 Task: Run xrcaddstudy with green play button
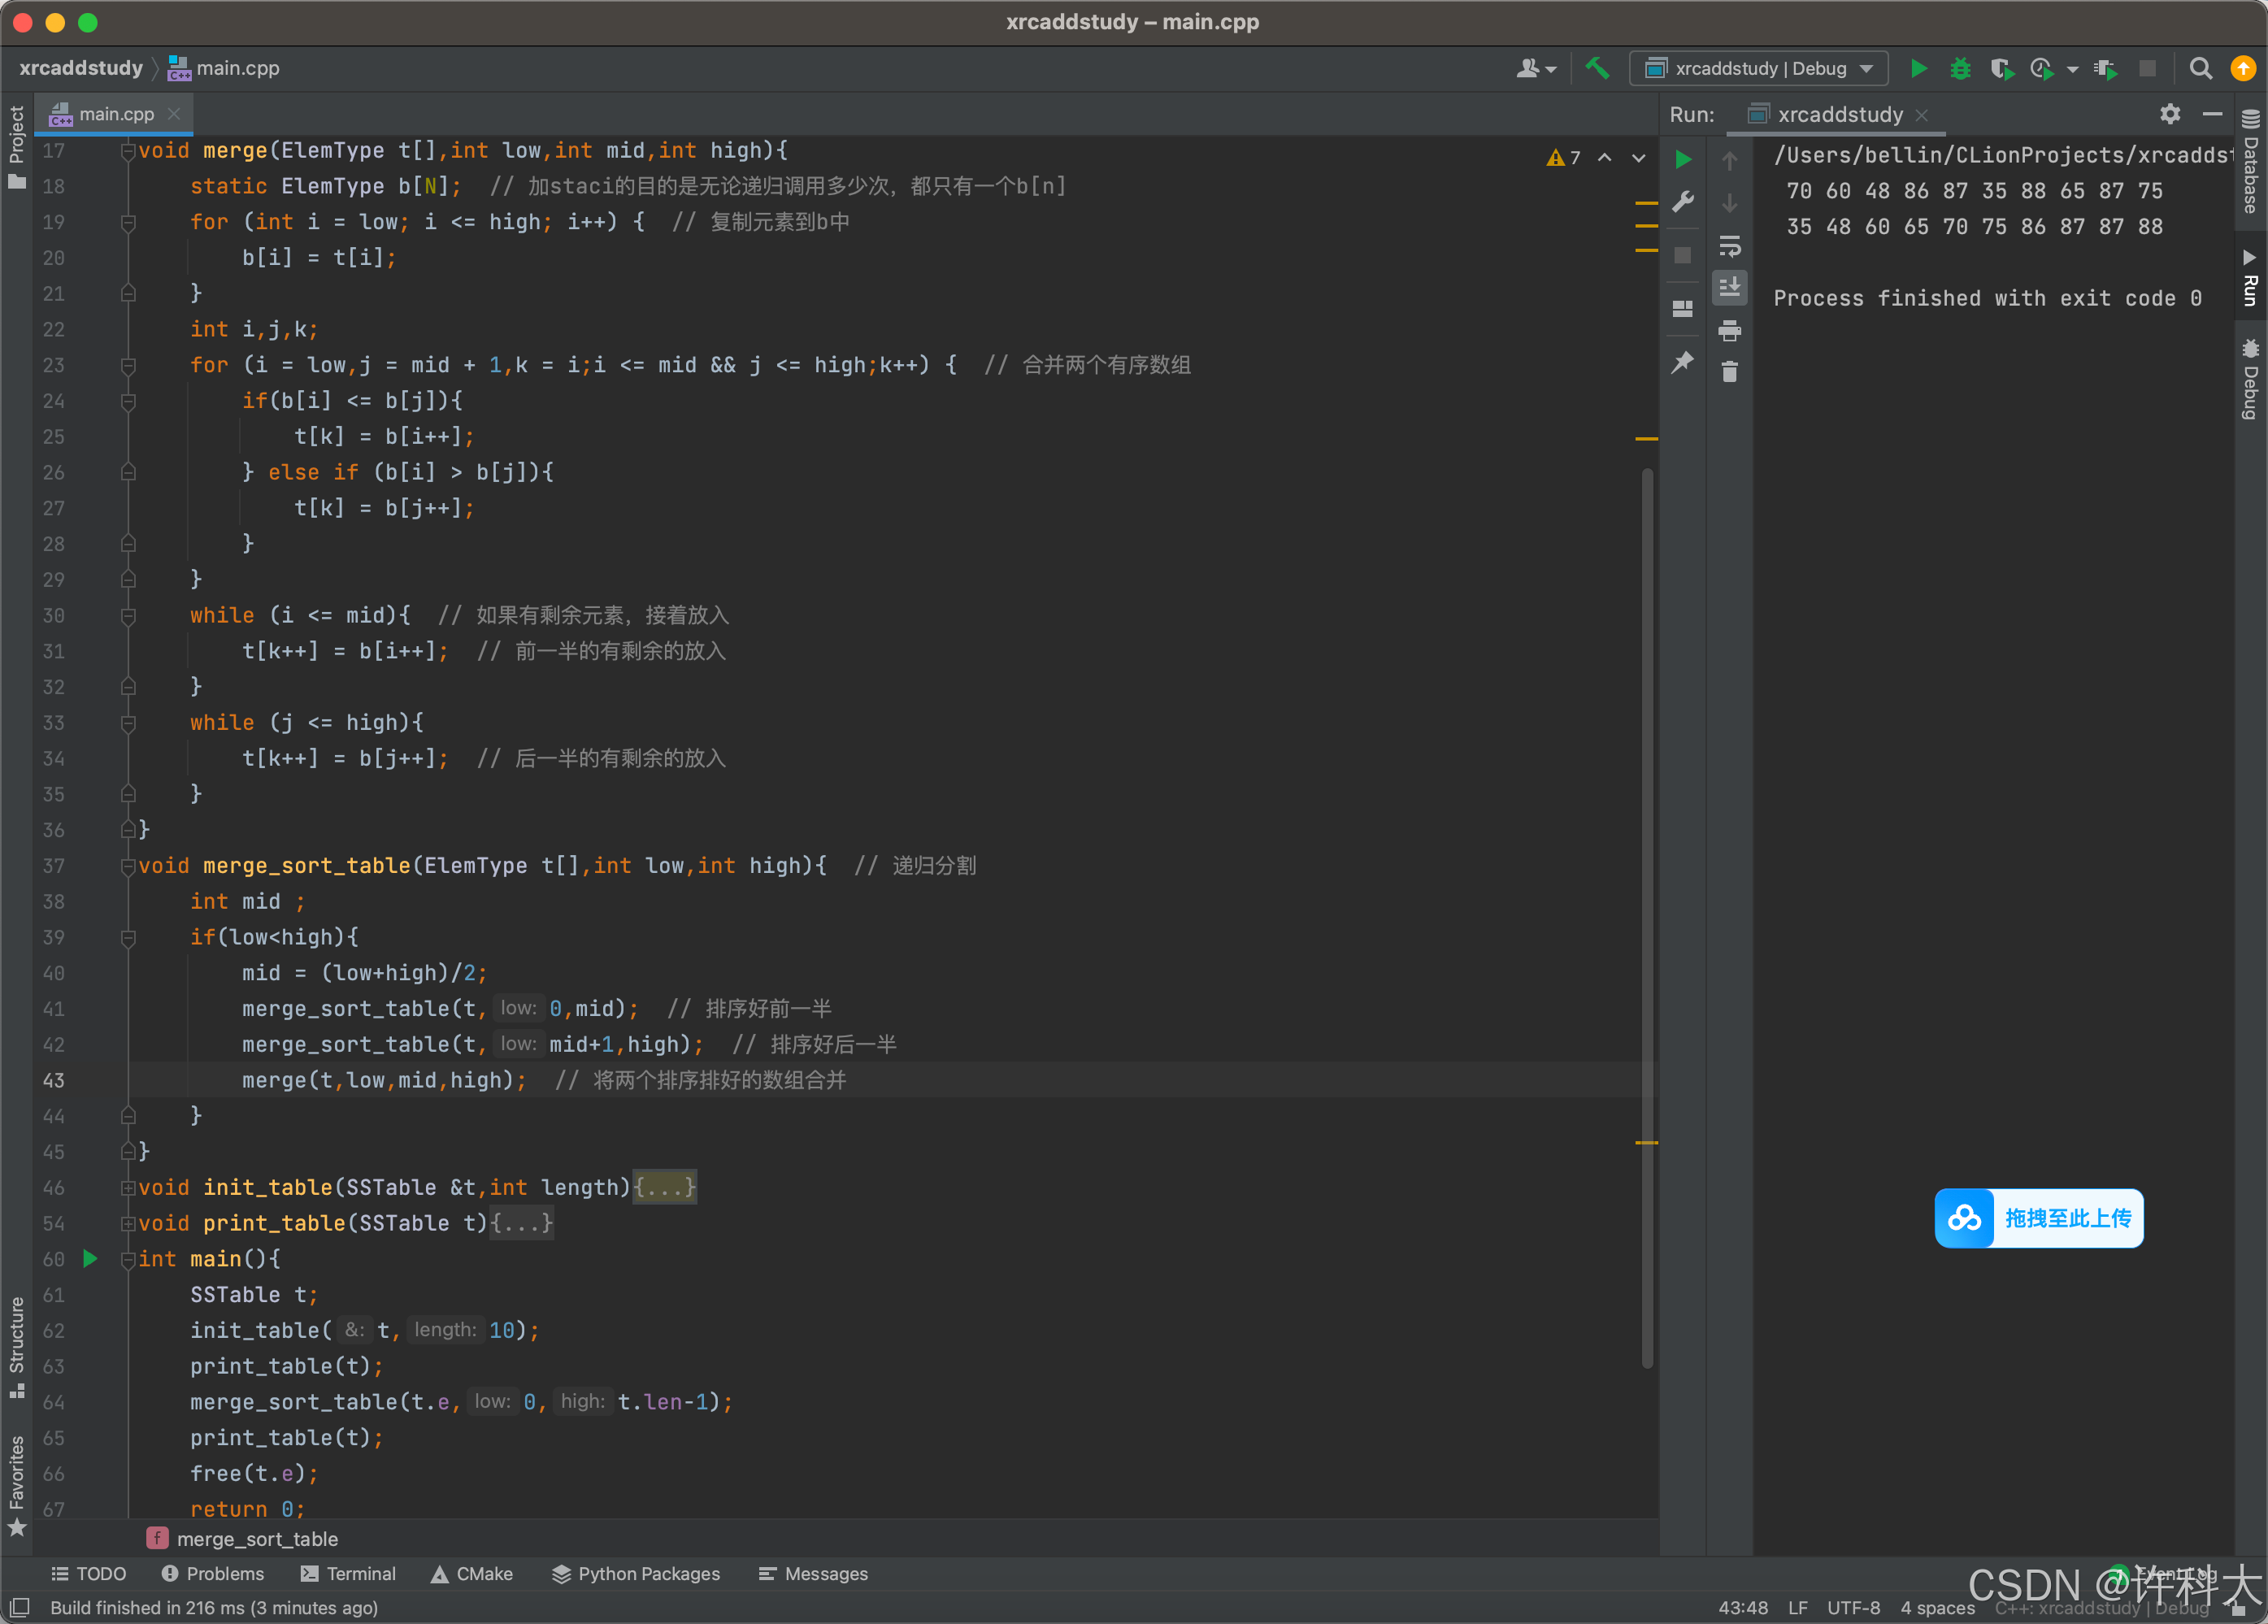[1918, 68]
